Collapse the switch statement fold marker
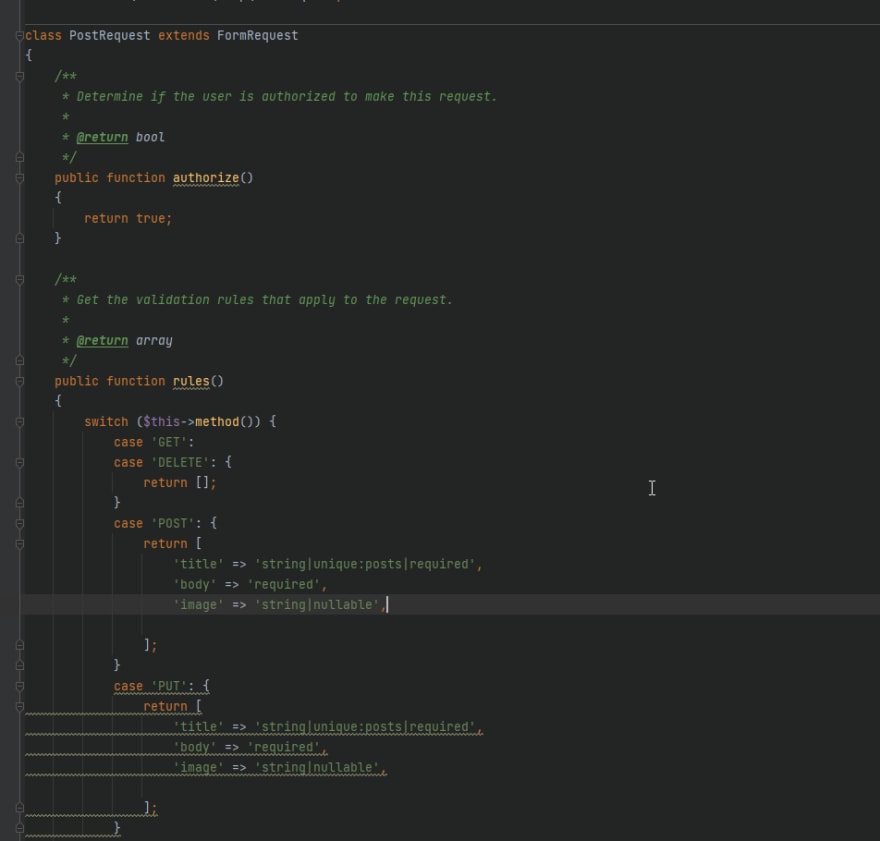 (20, 421)
